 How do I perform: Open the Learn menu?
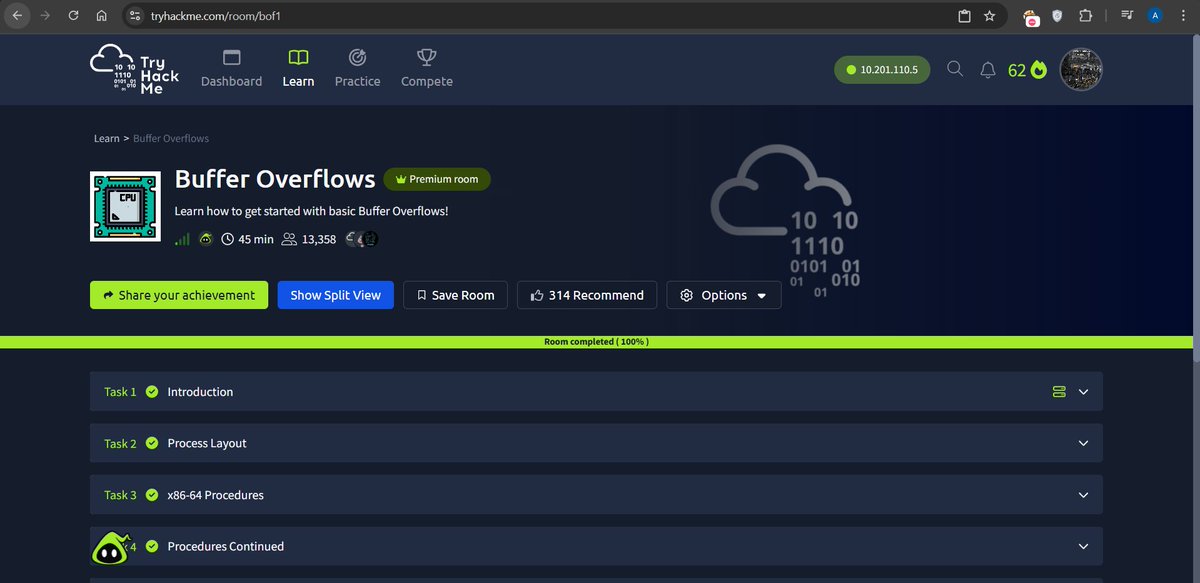[x=298, y=68]
